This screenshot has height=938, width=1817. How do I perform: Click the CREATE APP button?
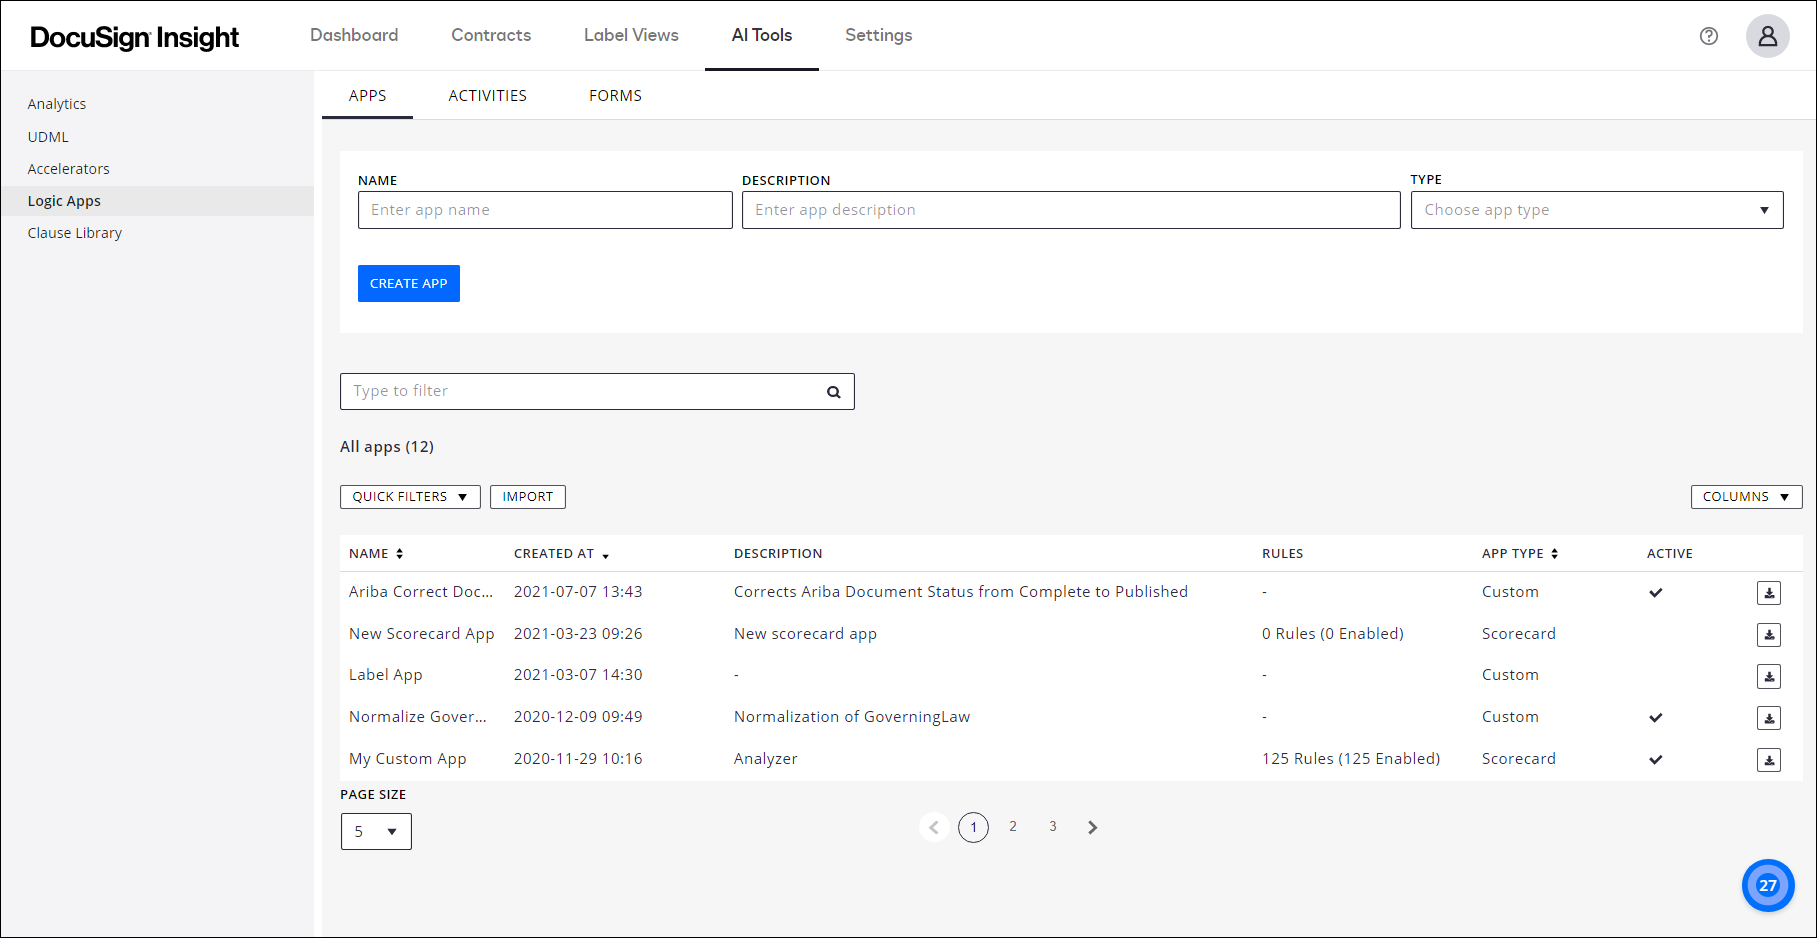pos(408,283)
